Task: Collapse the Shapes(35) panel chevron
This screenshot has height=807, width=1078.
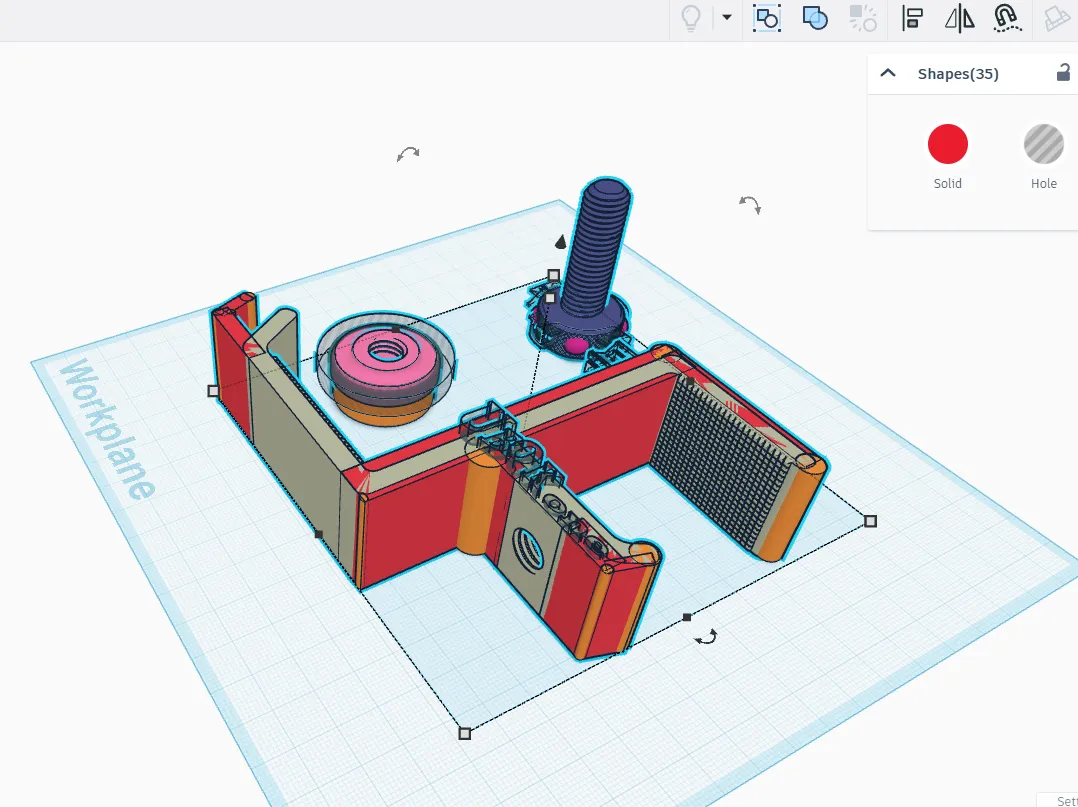Action: 888,73
